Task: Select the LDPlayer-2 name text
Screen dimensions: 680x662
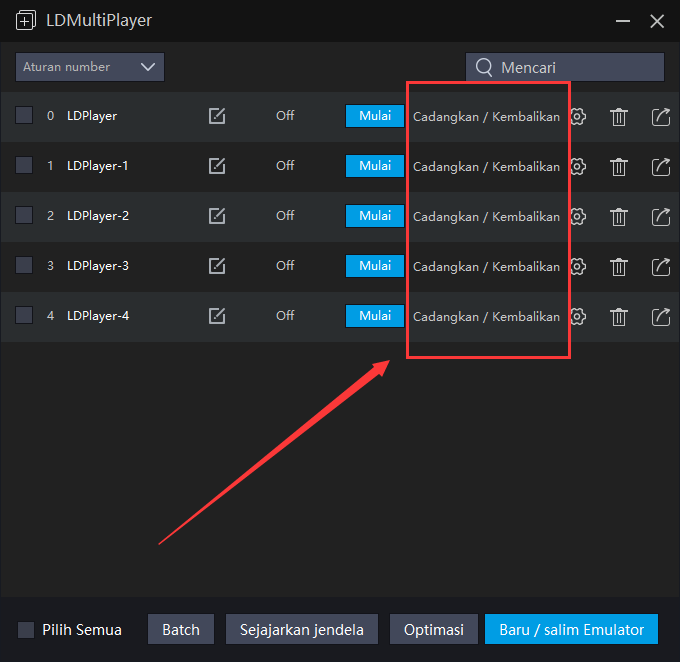Action: (98, 216)
